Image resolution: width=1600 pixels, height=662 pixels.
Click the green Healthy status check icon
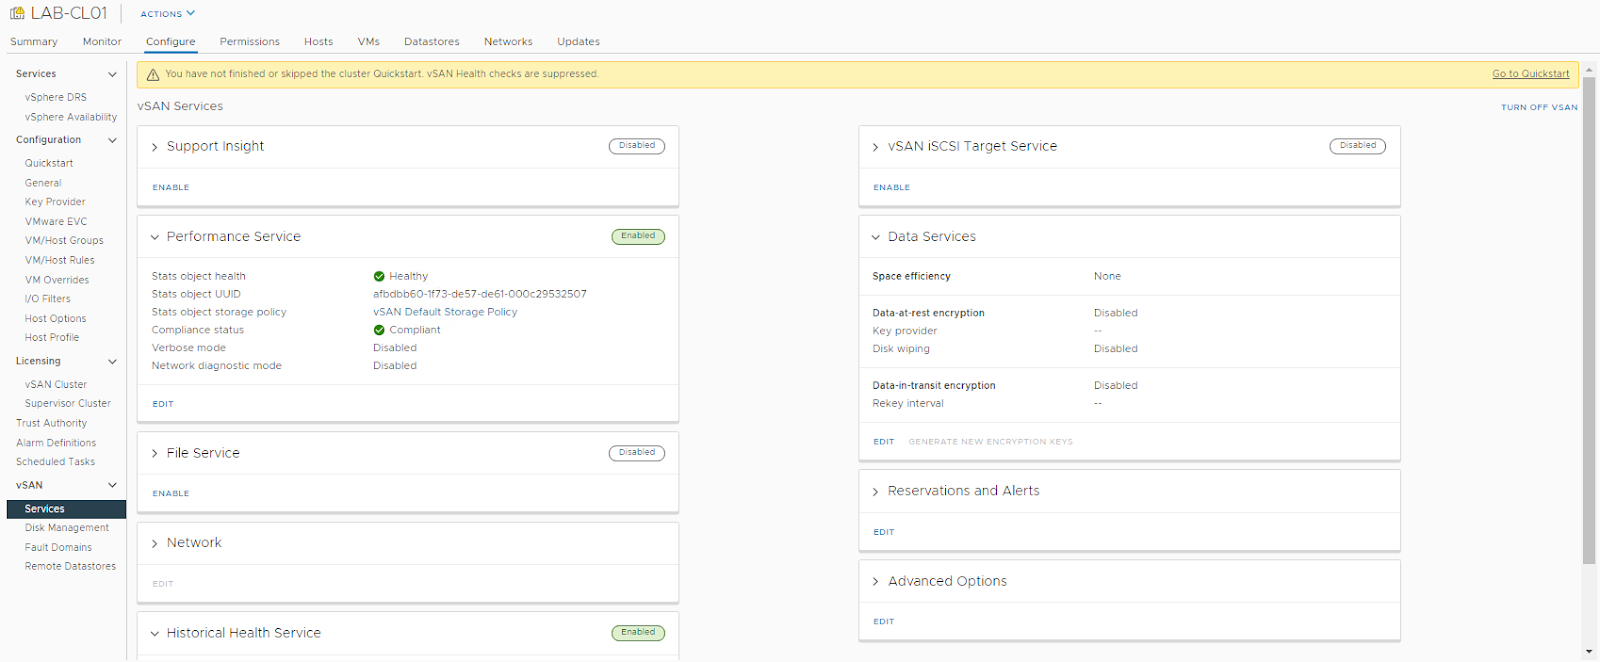[379, 276]
